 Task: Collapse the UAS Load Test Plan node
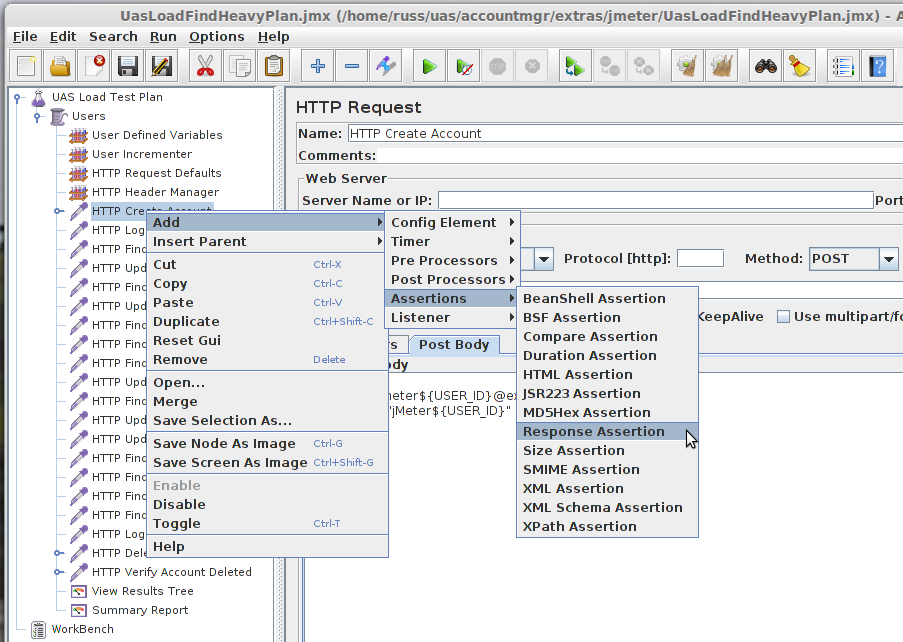click(x=18, y=97)
